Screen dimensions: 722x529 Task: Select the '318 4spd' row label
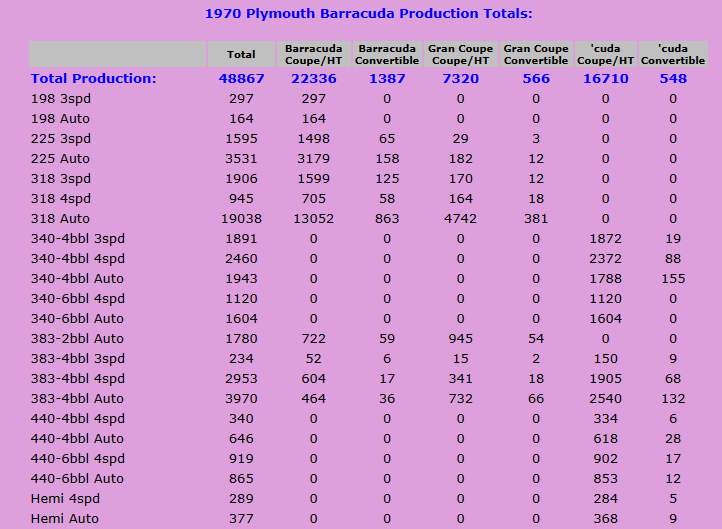60,199
